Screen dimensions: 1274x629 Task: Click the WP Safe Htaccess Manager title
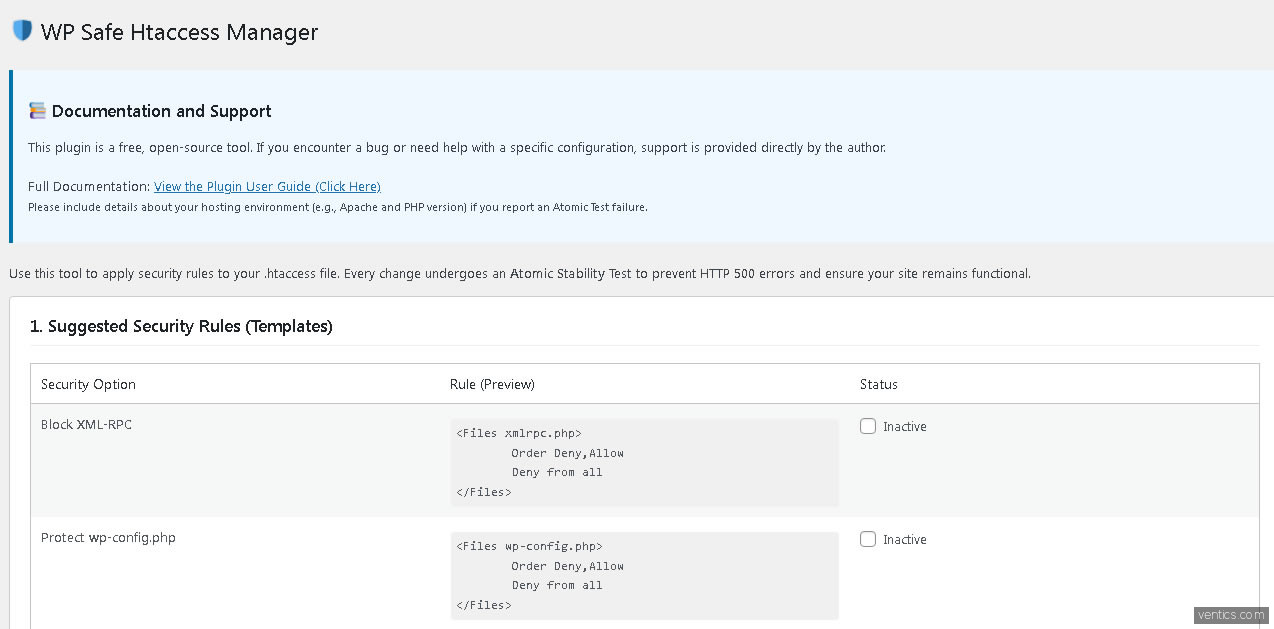179,32
